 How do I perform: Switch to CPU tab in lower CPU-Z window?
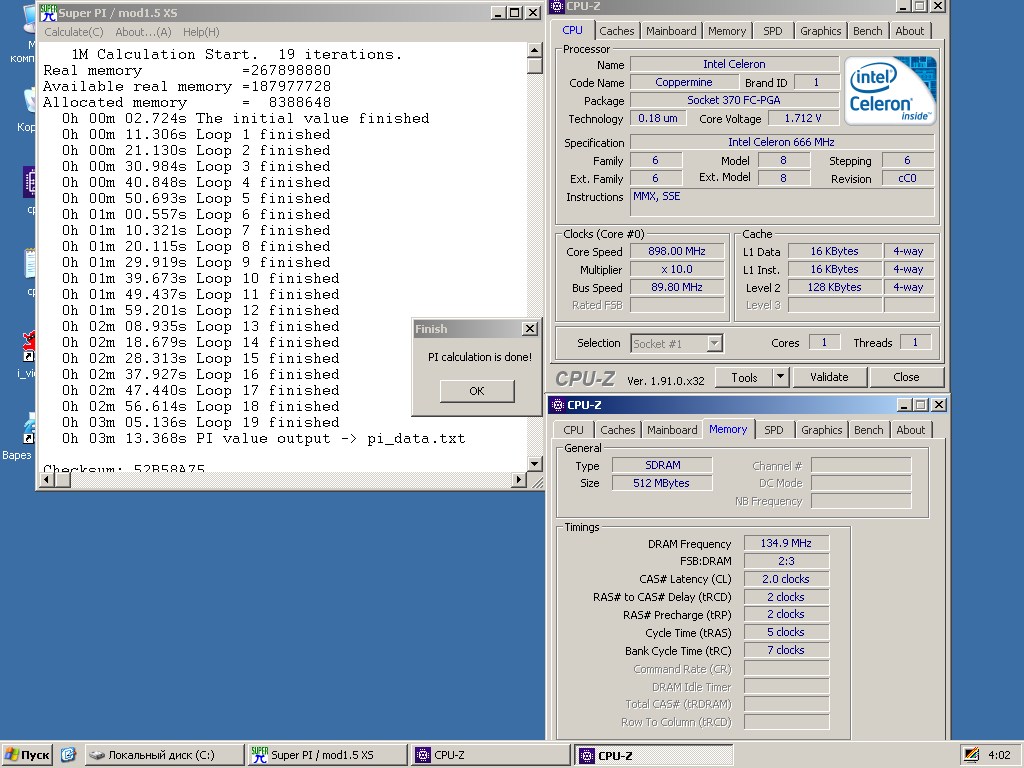[573, 430]
